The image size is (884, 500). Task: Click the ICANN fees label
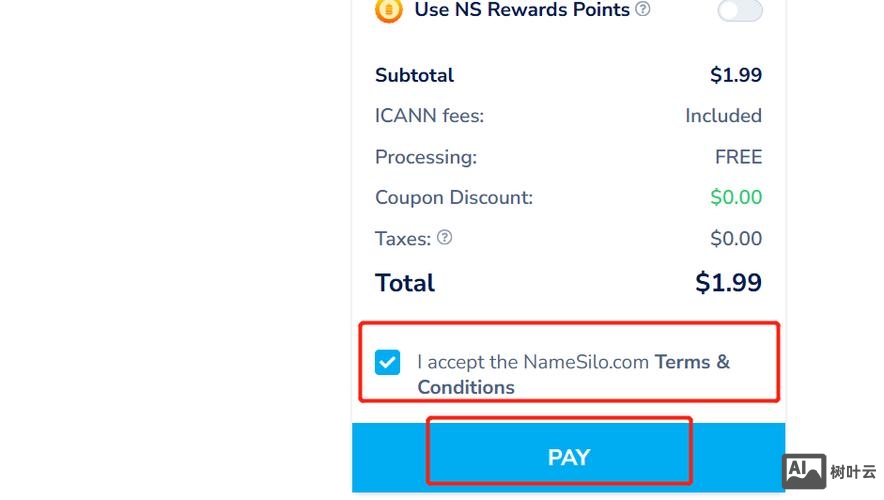[429, 116]
